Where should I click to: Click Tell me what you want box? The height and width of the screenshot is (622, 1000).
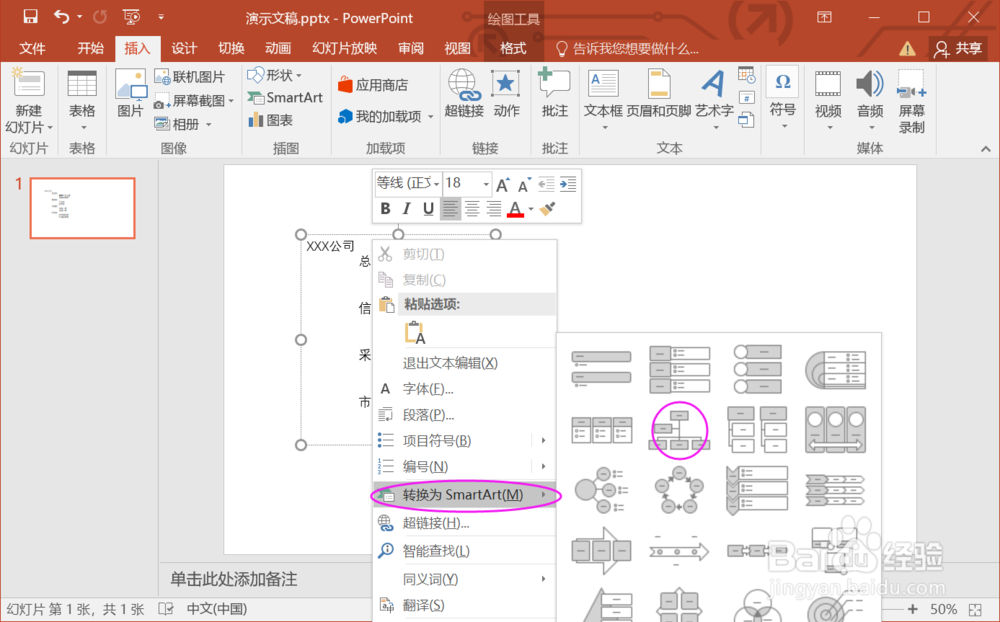(628, 48)
